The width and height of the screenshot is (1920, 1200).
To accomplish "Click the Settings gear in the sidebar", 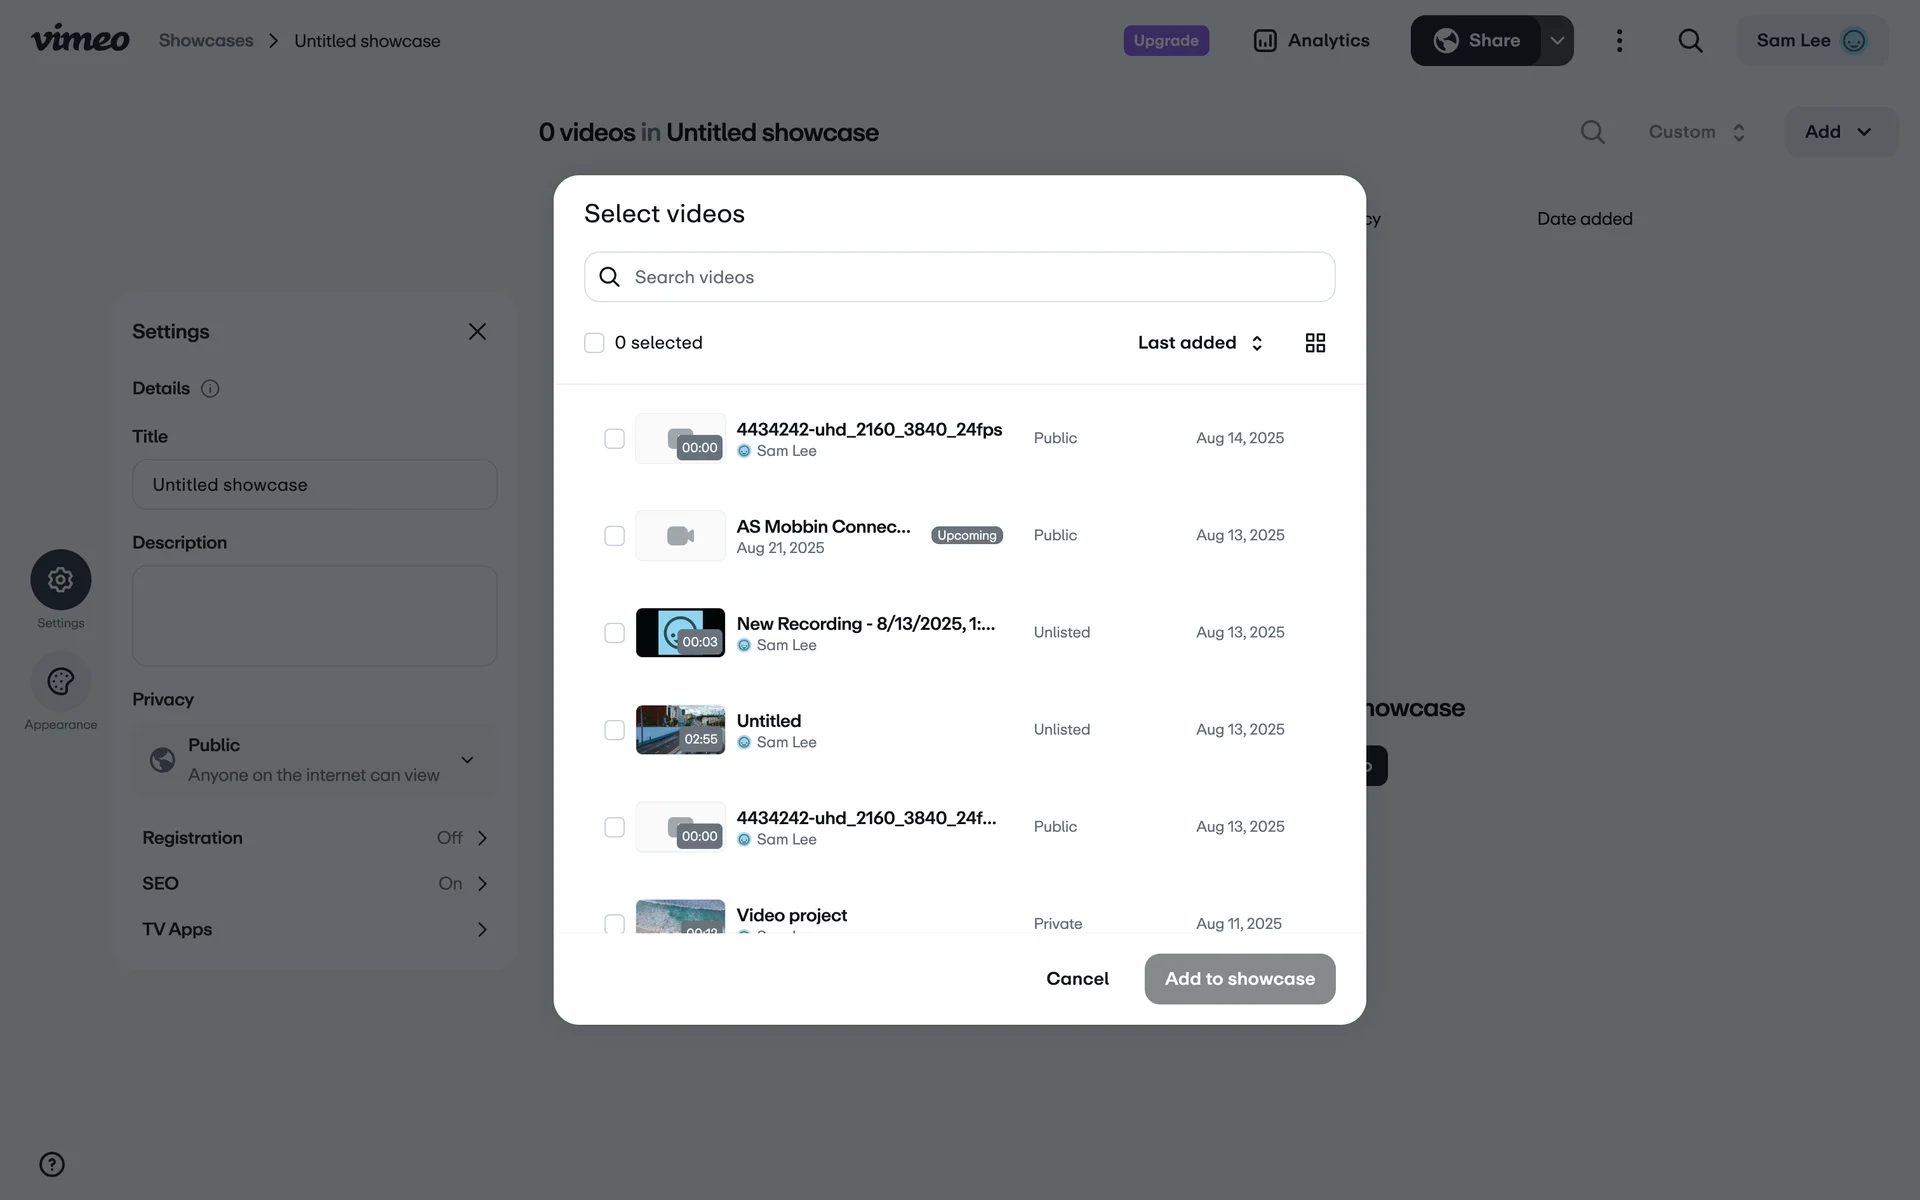I will coord(61,580).
